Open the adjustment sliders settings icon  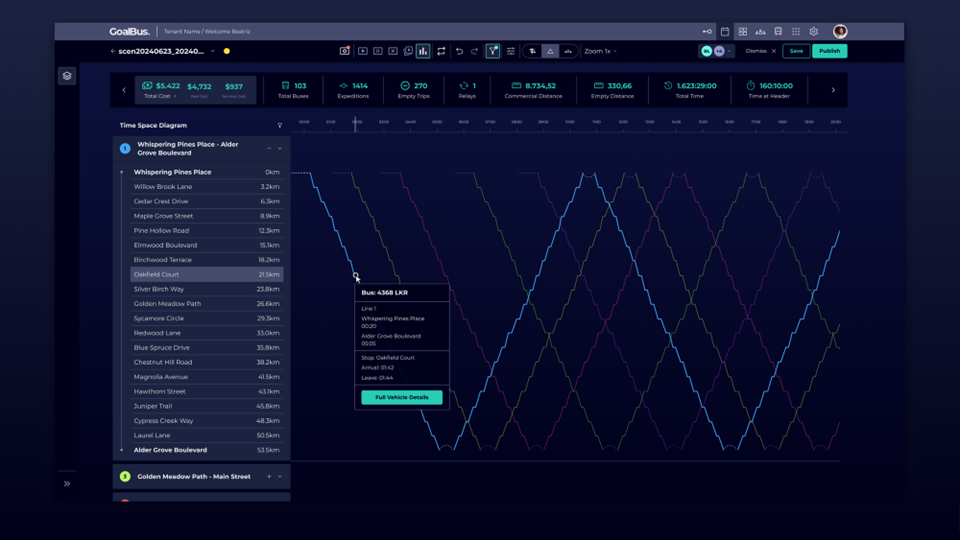pos(511,51)
